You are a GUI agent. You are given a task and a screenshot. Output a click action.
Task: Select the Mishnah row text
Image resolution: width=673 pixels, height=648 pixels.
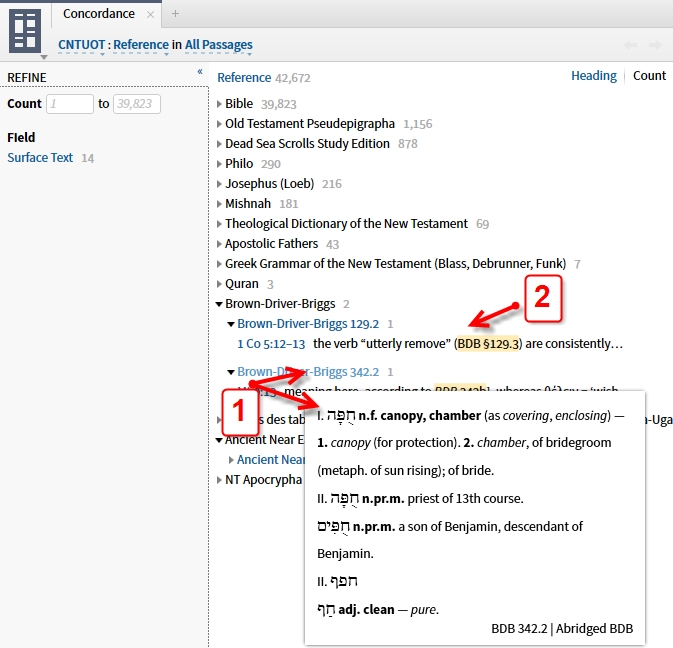(x=248, y=203)
